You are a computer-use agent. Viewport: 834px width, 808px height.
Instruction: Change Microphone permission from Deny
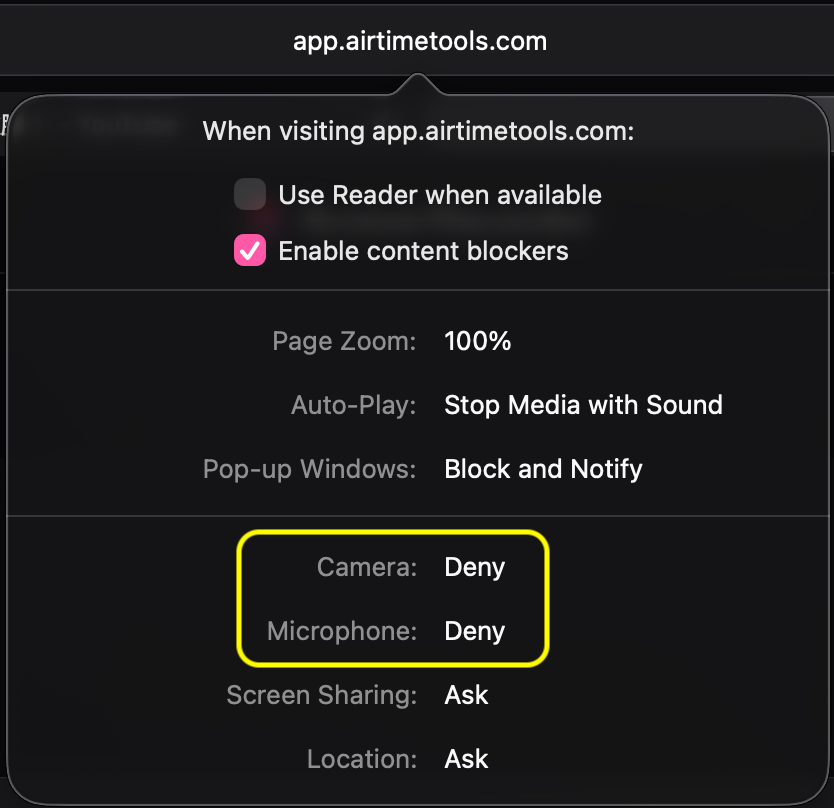pos(473,631)
